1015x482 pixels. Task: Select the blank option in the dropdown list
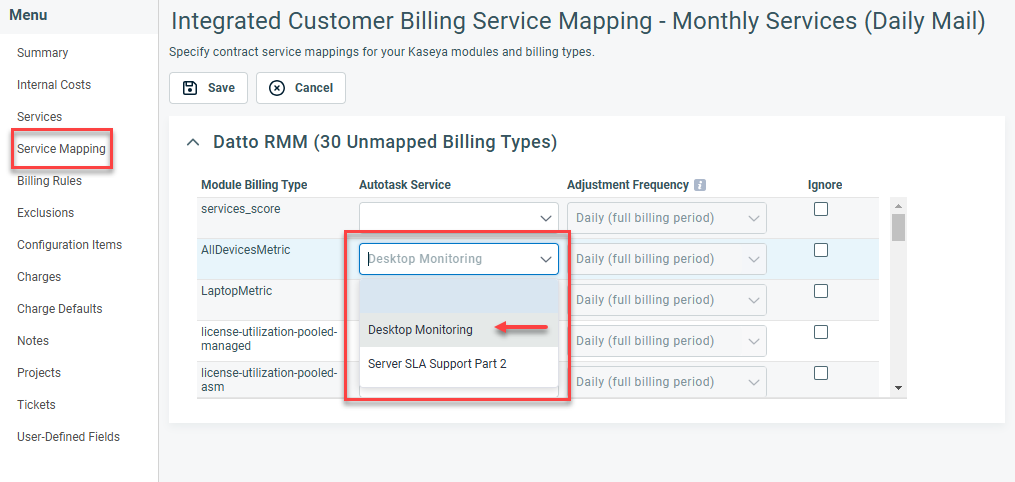pos(458,297)
